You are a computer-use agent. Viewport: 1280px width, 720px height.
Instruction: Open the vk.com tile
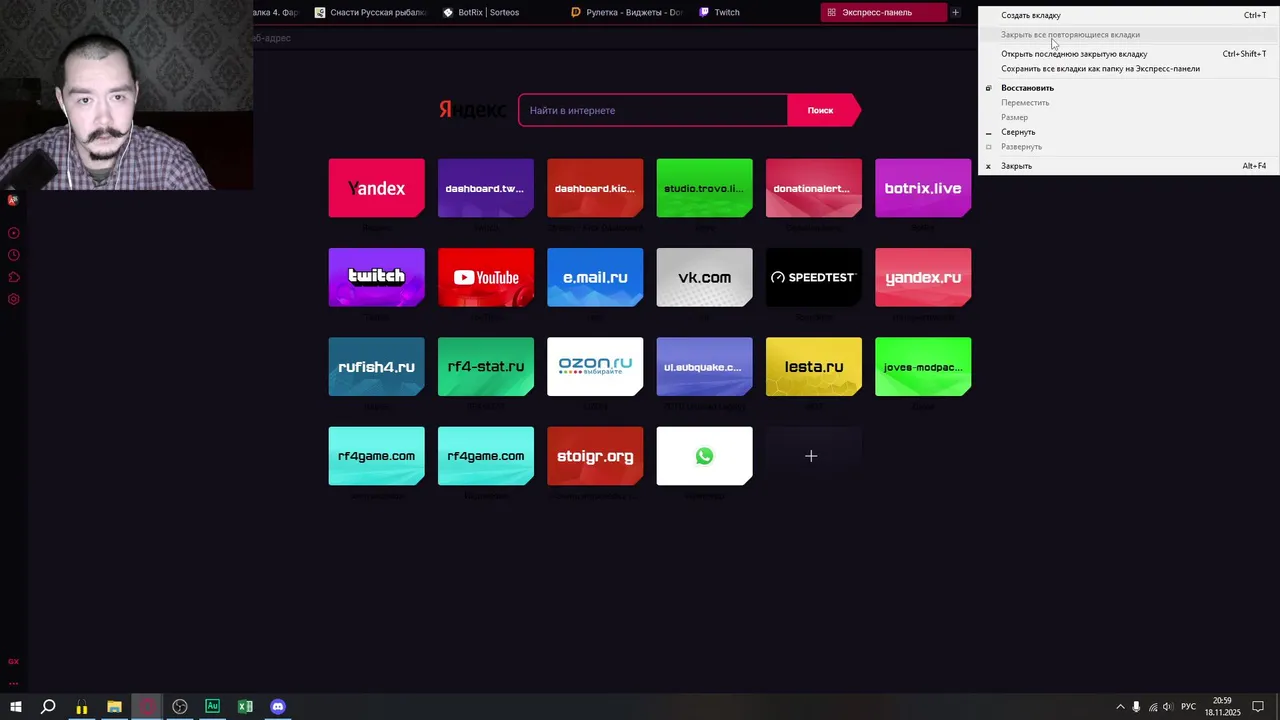(704, 277)
